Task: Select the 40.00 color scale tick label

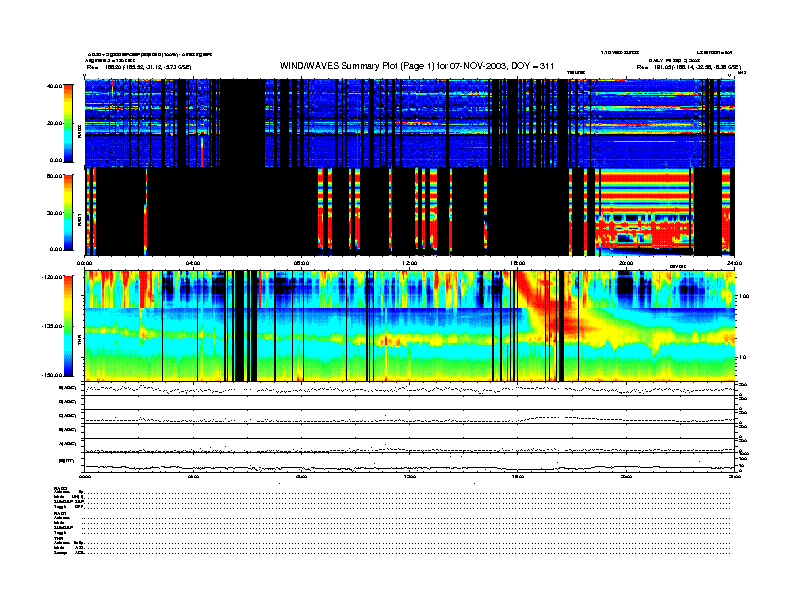Action: pos(54,86)
